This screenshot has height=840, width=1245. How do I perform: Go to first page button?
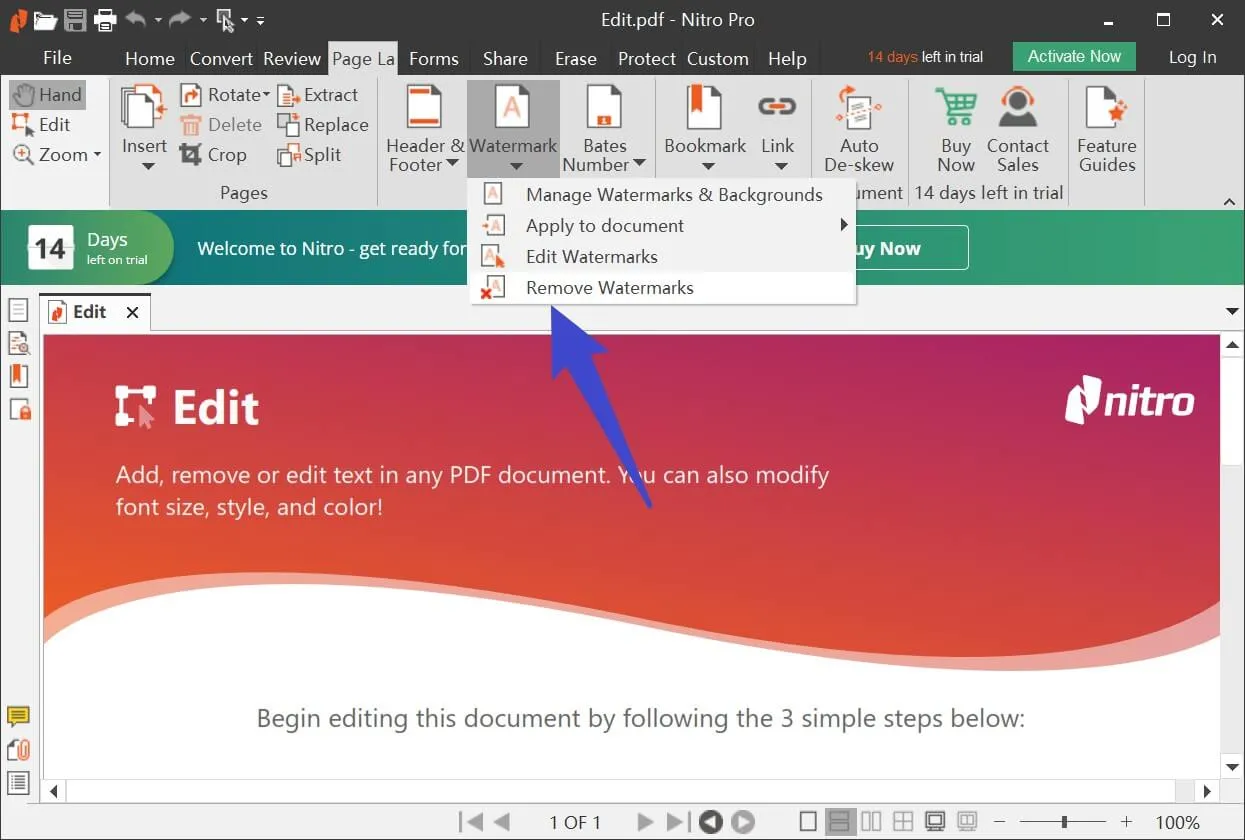coord(470,822)
